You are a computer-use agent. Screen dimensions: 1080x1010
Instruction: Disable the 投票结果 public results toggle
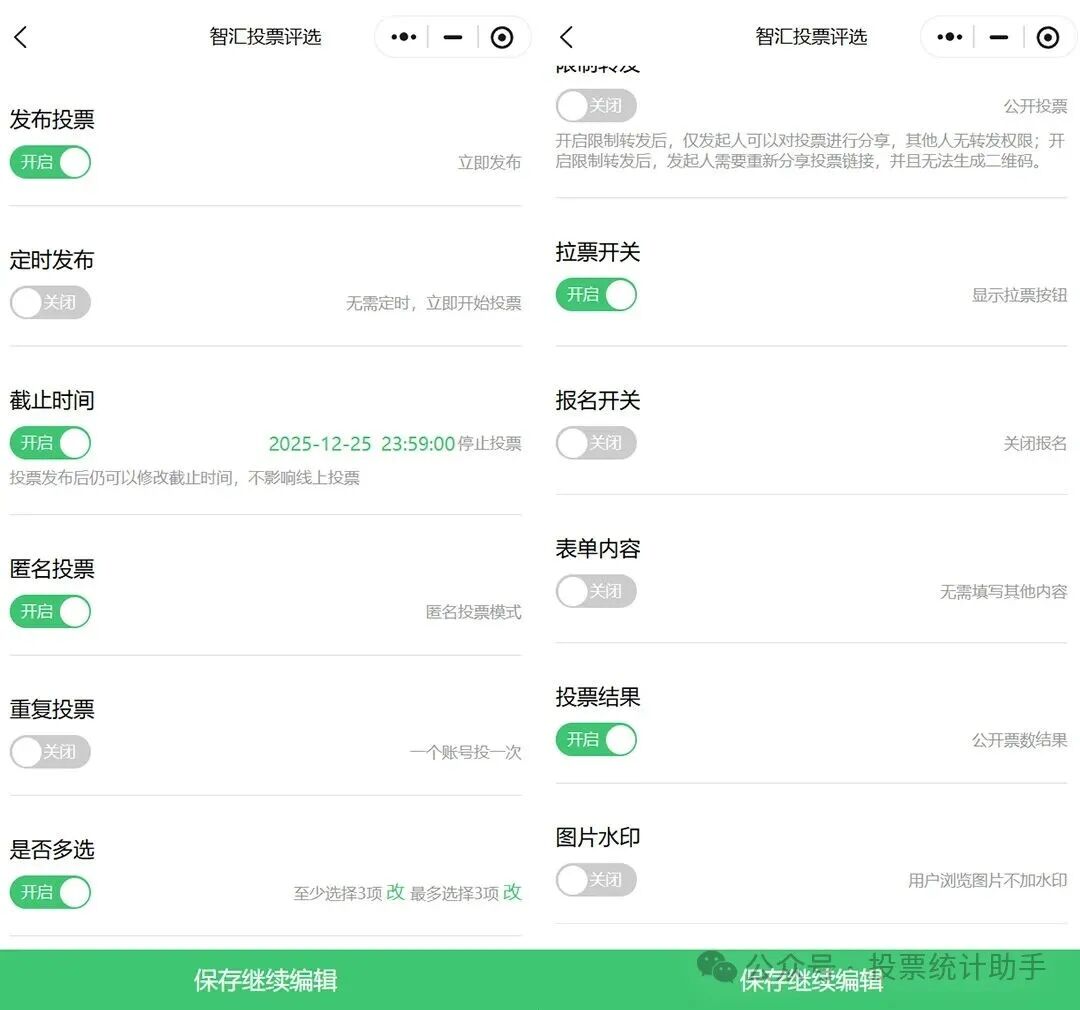click(x=595, y=739)
